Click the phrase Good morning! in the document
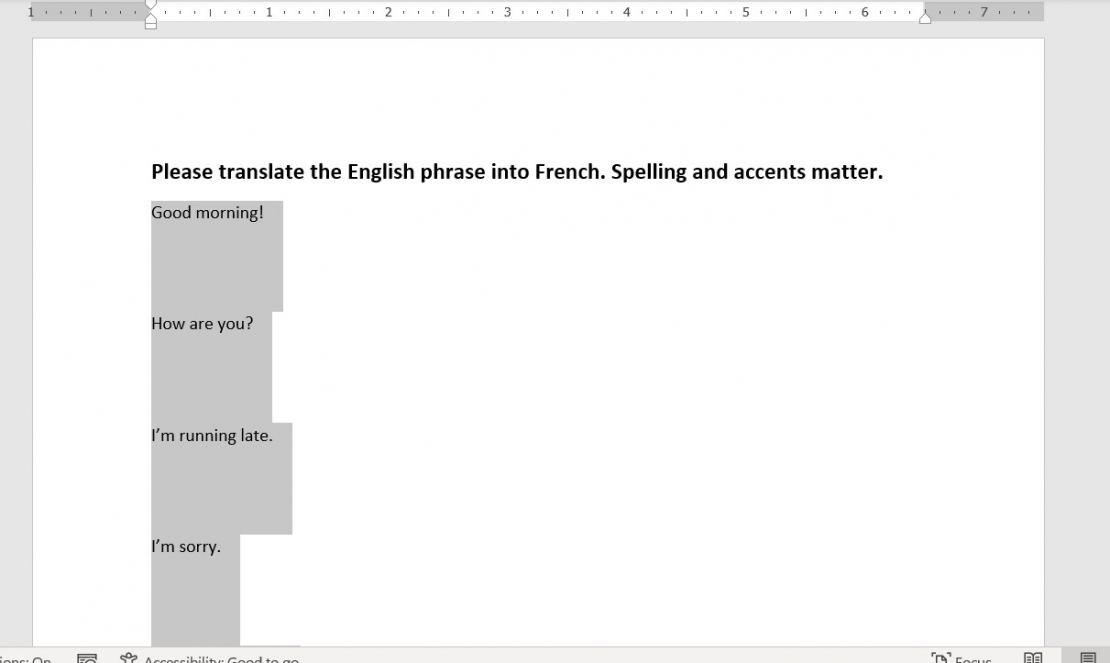This screenshot has height=663, width=1110. (207, 212)
